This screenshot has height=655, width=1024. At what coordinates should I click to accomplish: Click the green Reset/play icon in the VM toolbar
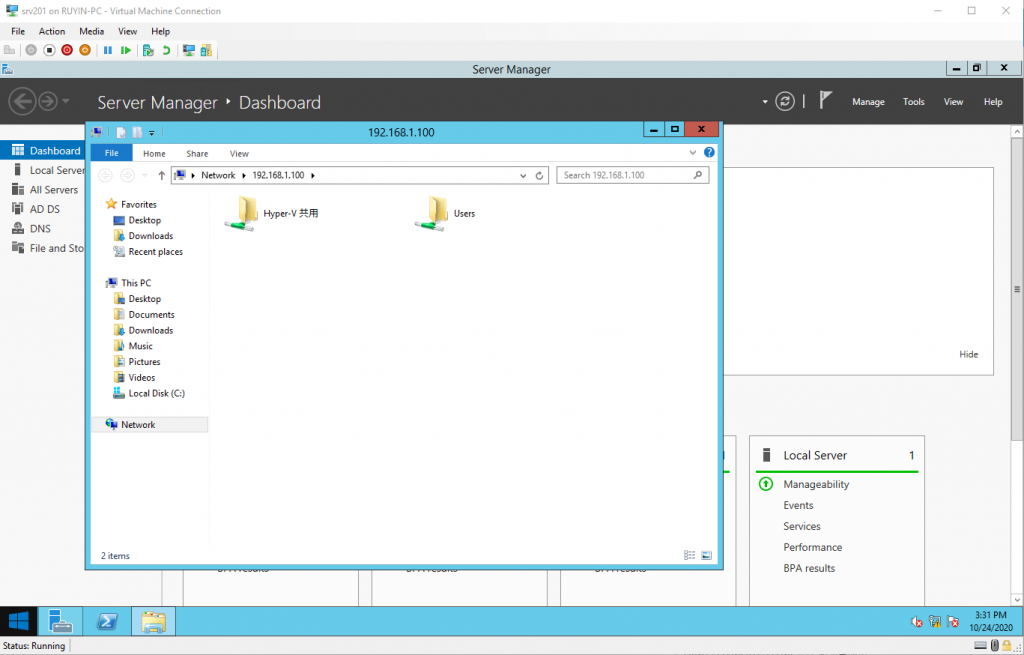tap(125, 50)
